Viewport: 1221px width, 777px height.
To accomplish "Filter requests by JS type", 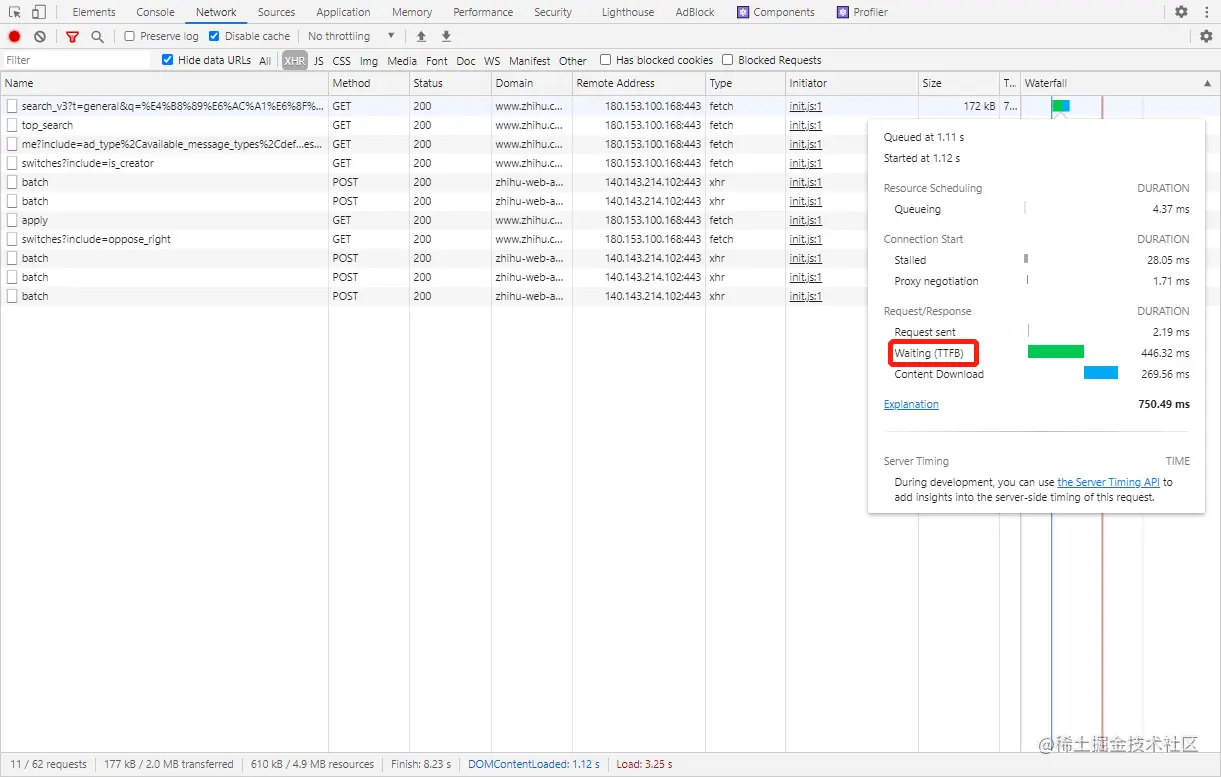I will point(319,61).
